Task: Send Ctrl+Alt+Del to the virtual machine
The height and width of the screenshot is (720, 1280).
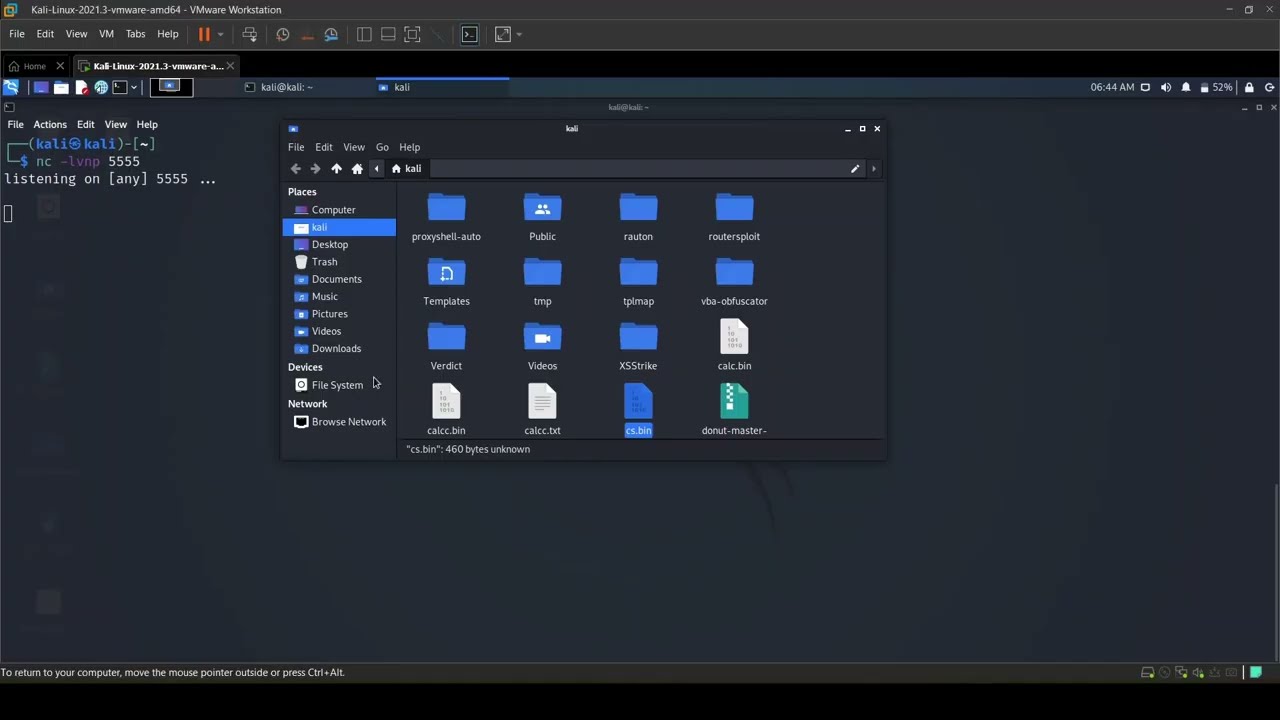Action: point(250,34)
